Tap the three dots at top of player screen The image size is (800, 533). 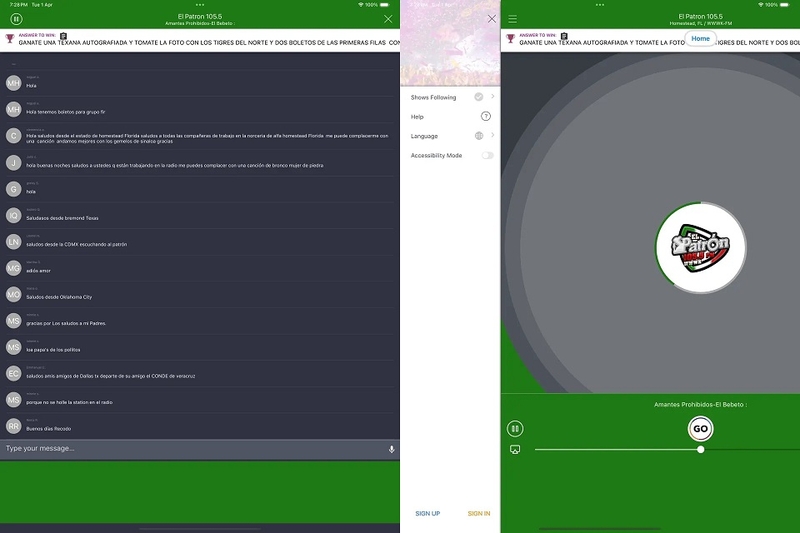(599, 5)
